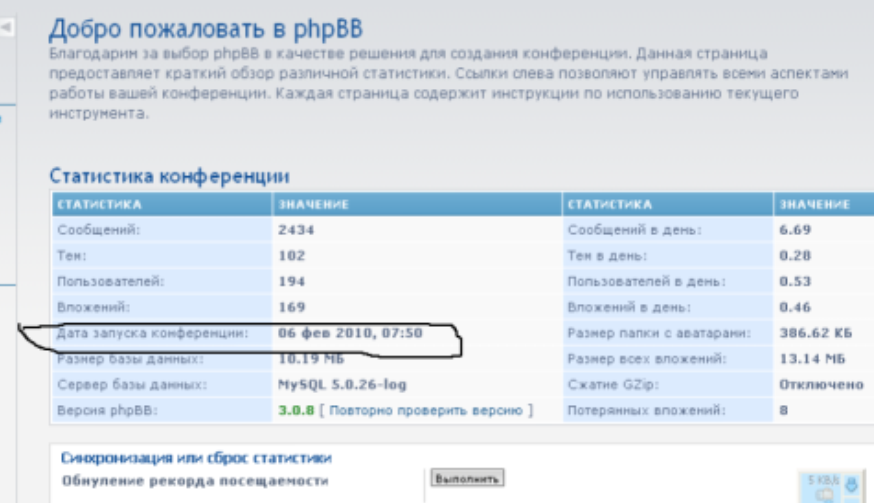Click the first 'ЗНАЧЕНИЕ' column header
874x503 pixels.
pyautogui.click(x=417, y=204)
